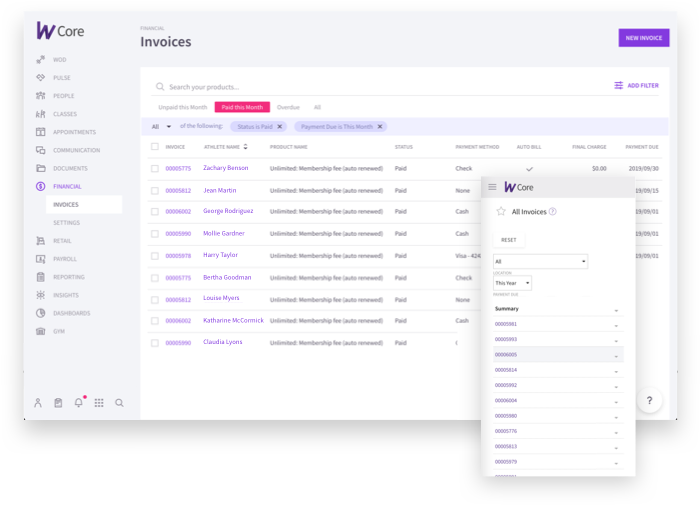The image size is (700, 508).
Task: Open the Classes sidebar icon
Action: point(41,114)
